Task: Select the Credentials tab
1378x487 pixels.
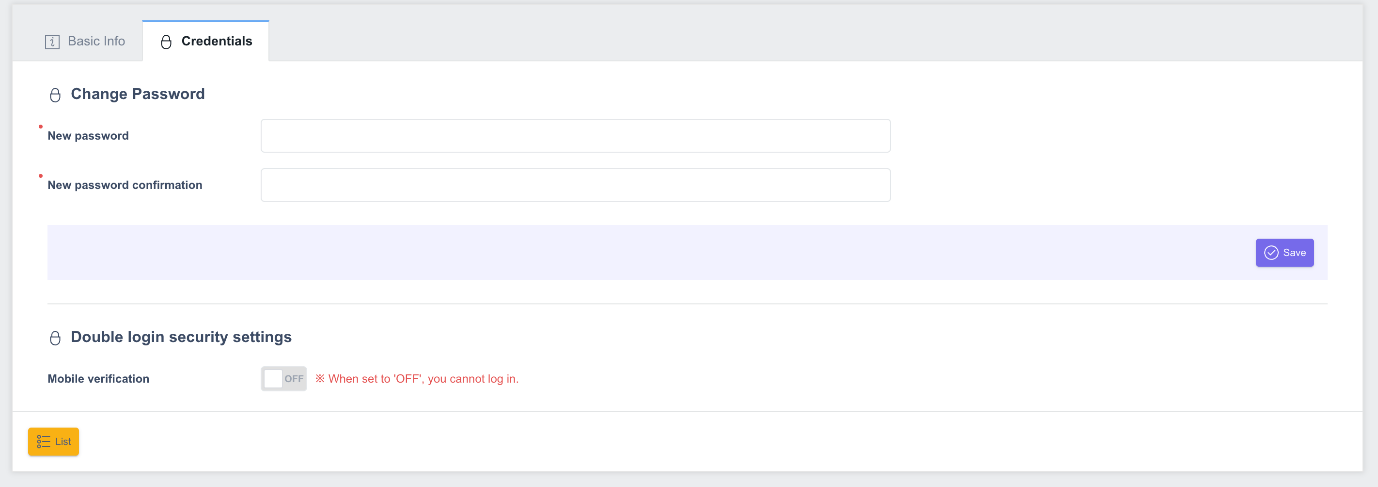Action: coord(206,42)
